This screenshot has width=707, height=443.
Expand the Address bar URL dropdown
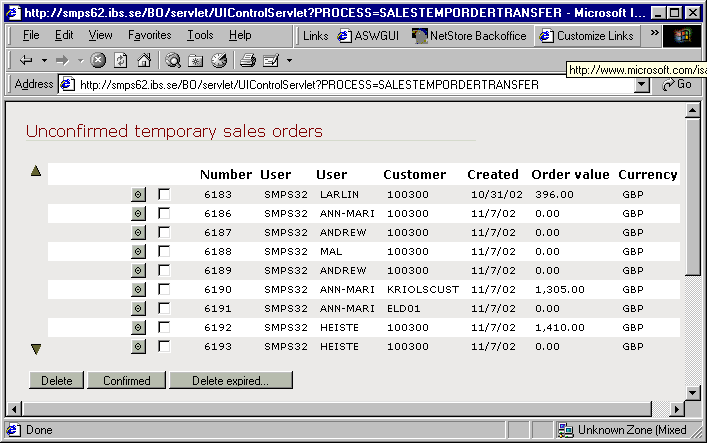pyautogui.click(x=642, y=85)
